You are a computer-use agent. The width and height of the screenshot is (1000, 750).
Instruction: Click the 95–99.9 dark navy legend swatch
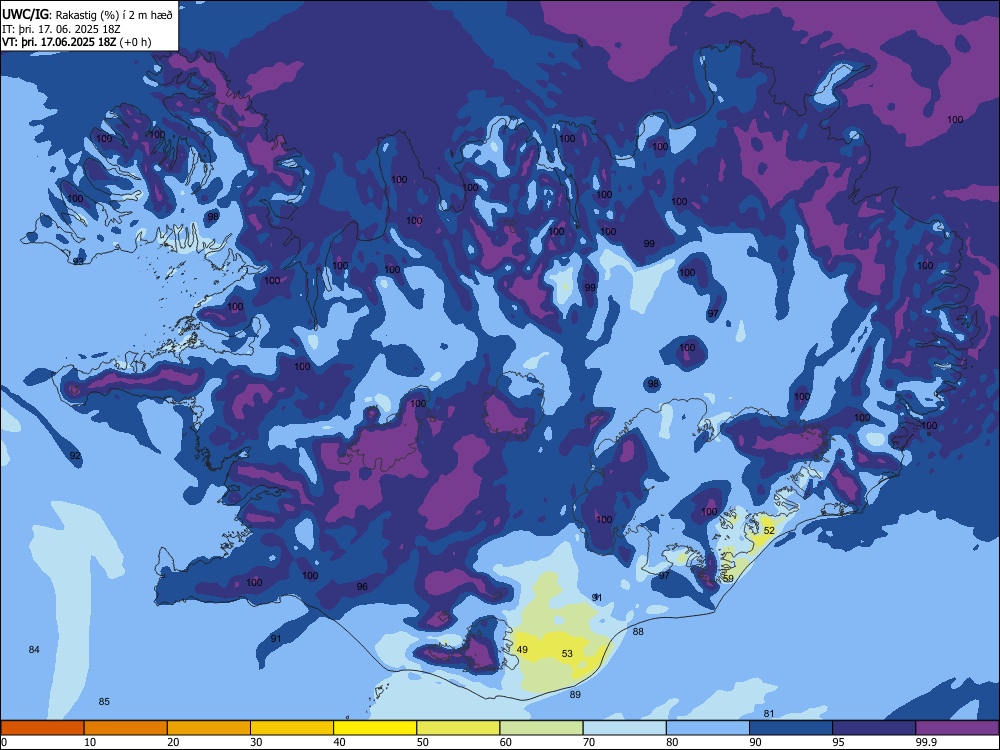(x=874, y=728)
